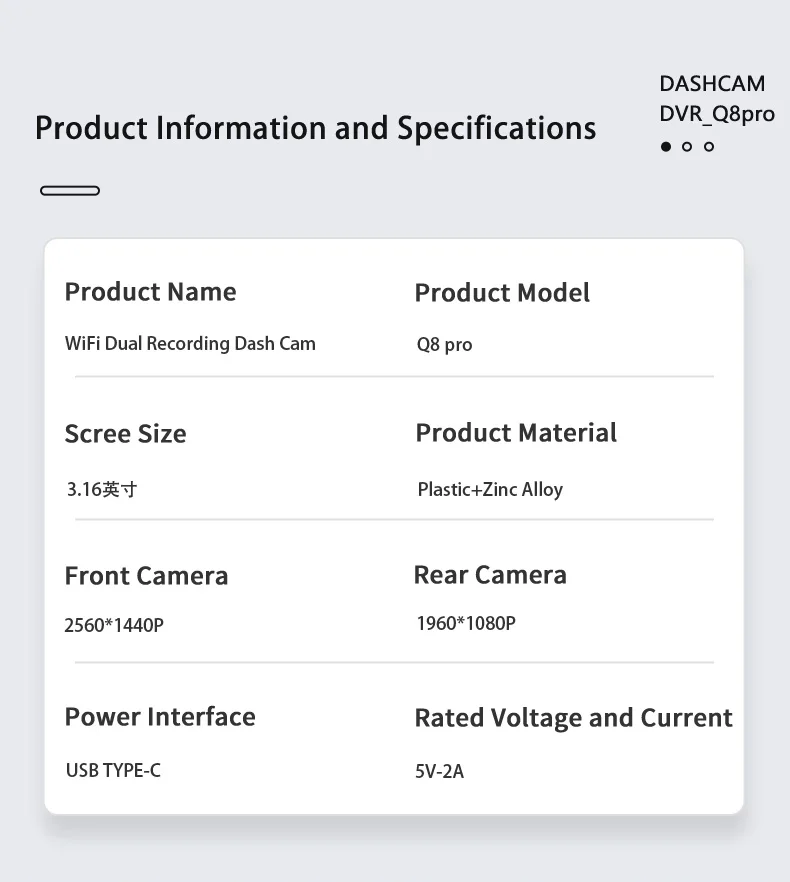Screen dimensions: 790x882
Task: Click the DASHCAM DVR_Q8pro label
Action: tap(716, 99)
